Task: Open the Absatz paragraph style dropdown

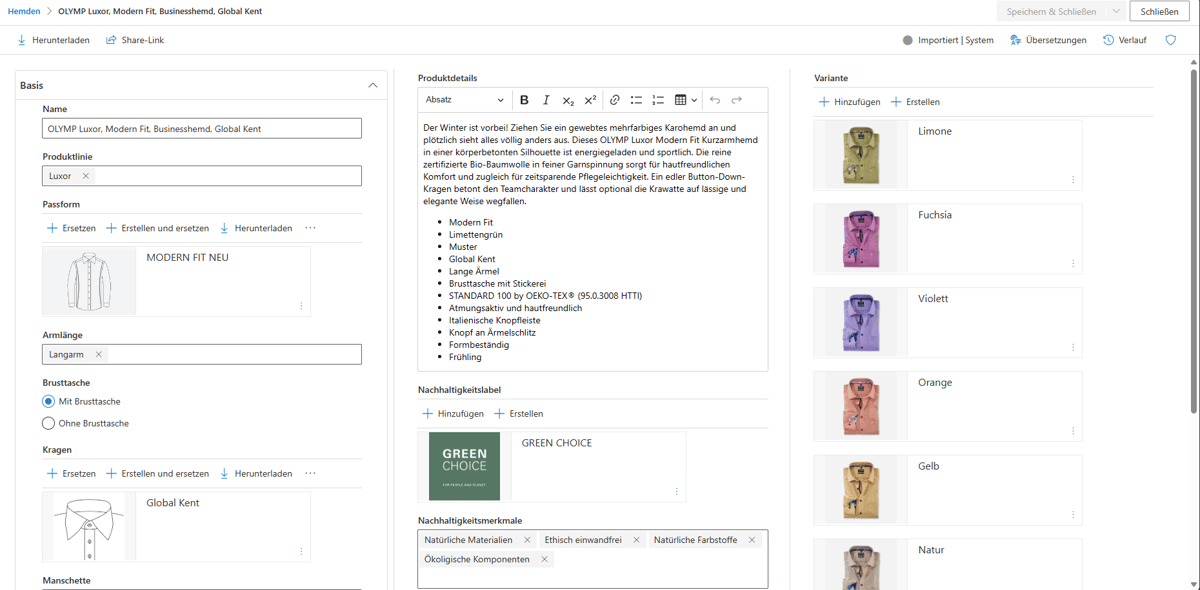Action: click(x=464, y=100)
